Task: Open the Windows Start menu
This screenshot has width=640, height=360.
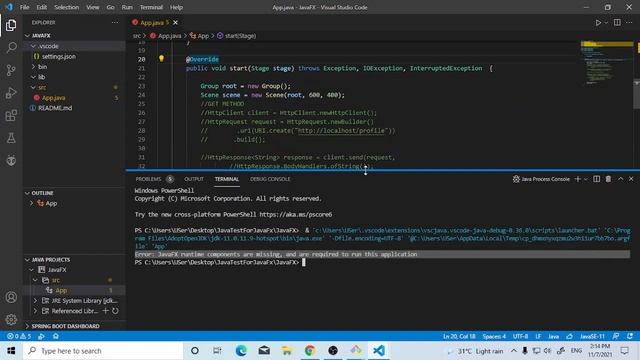Action: click(11, 351)
